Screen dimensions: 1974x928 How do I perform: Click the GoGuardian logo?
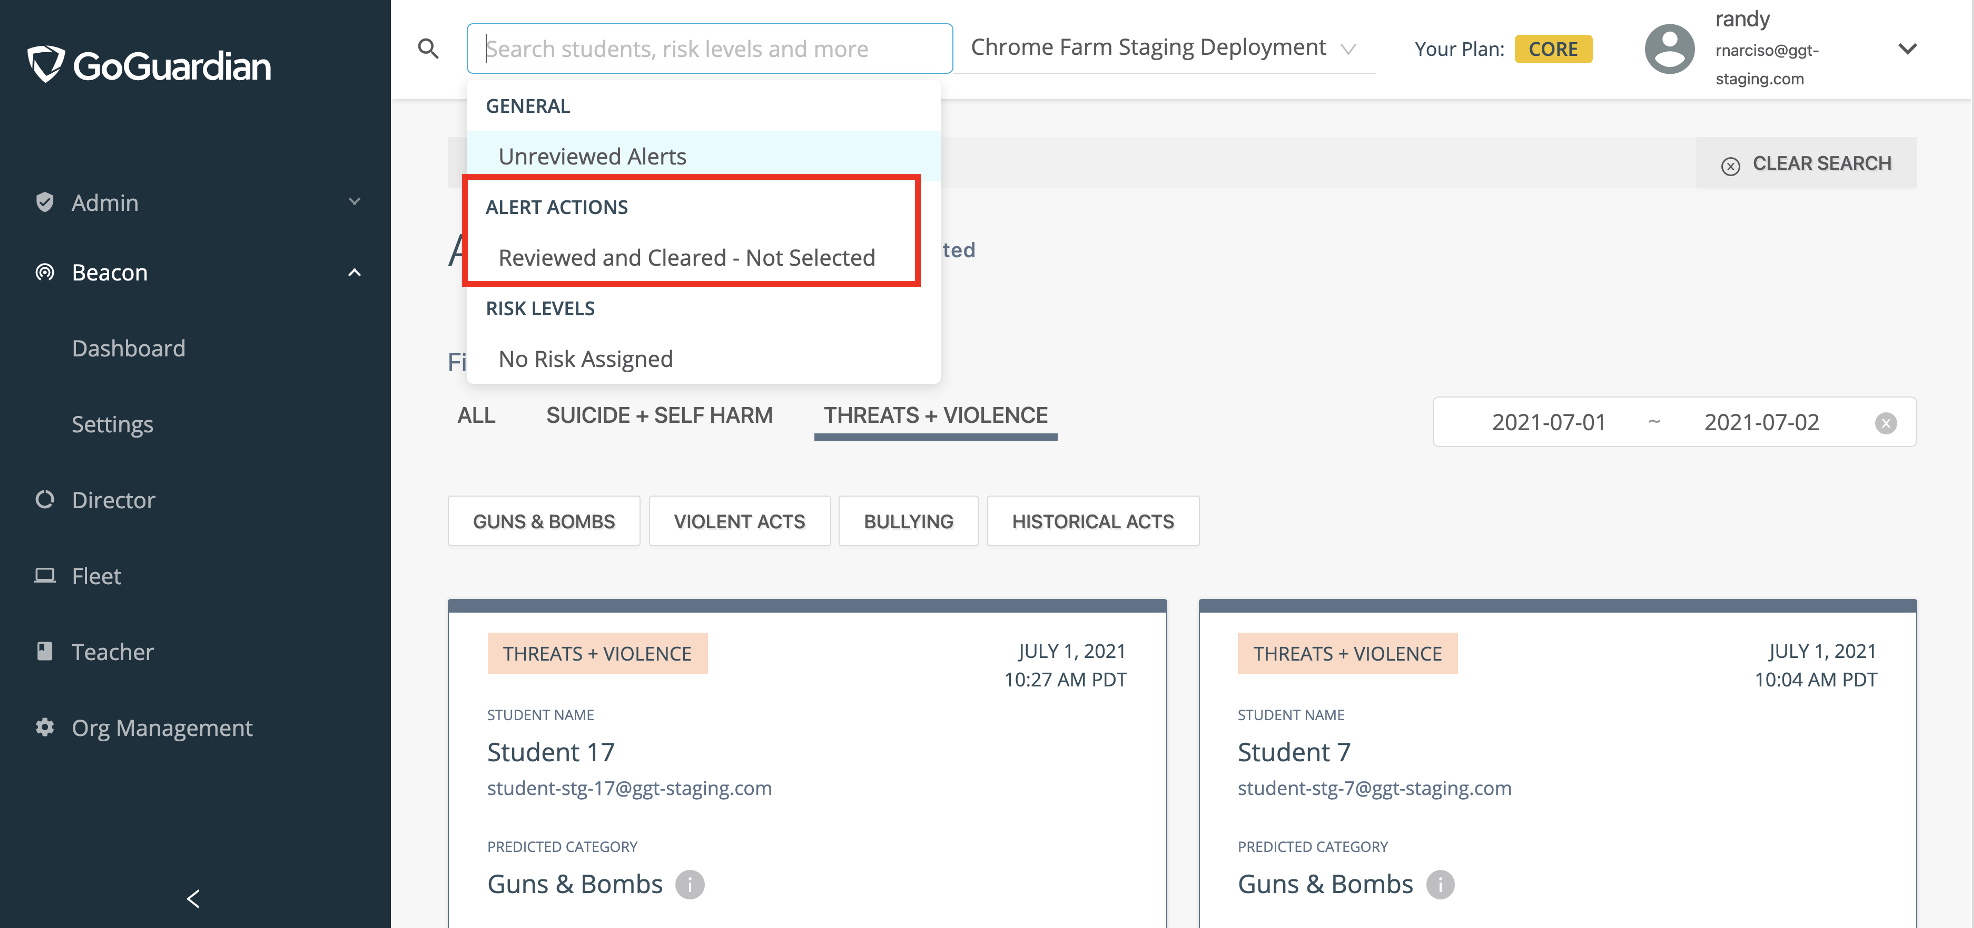pyautogui.click(x=149, y=65)
